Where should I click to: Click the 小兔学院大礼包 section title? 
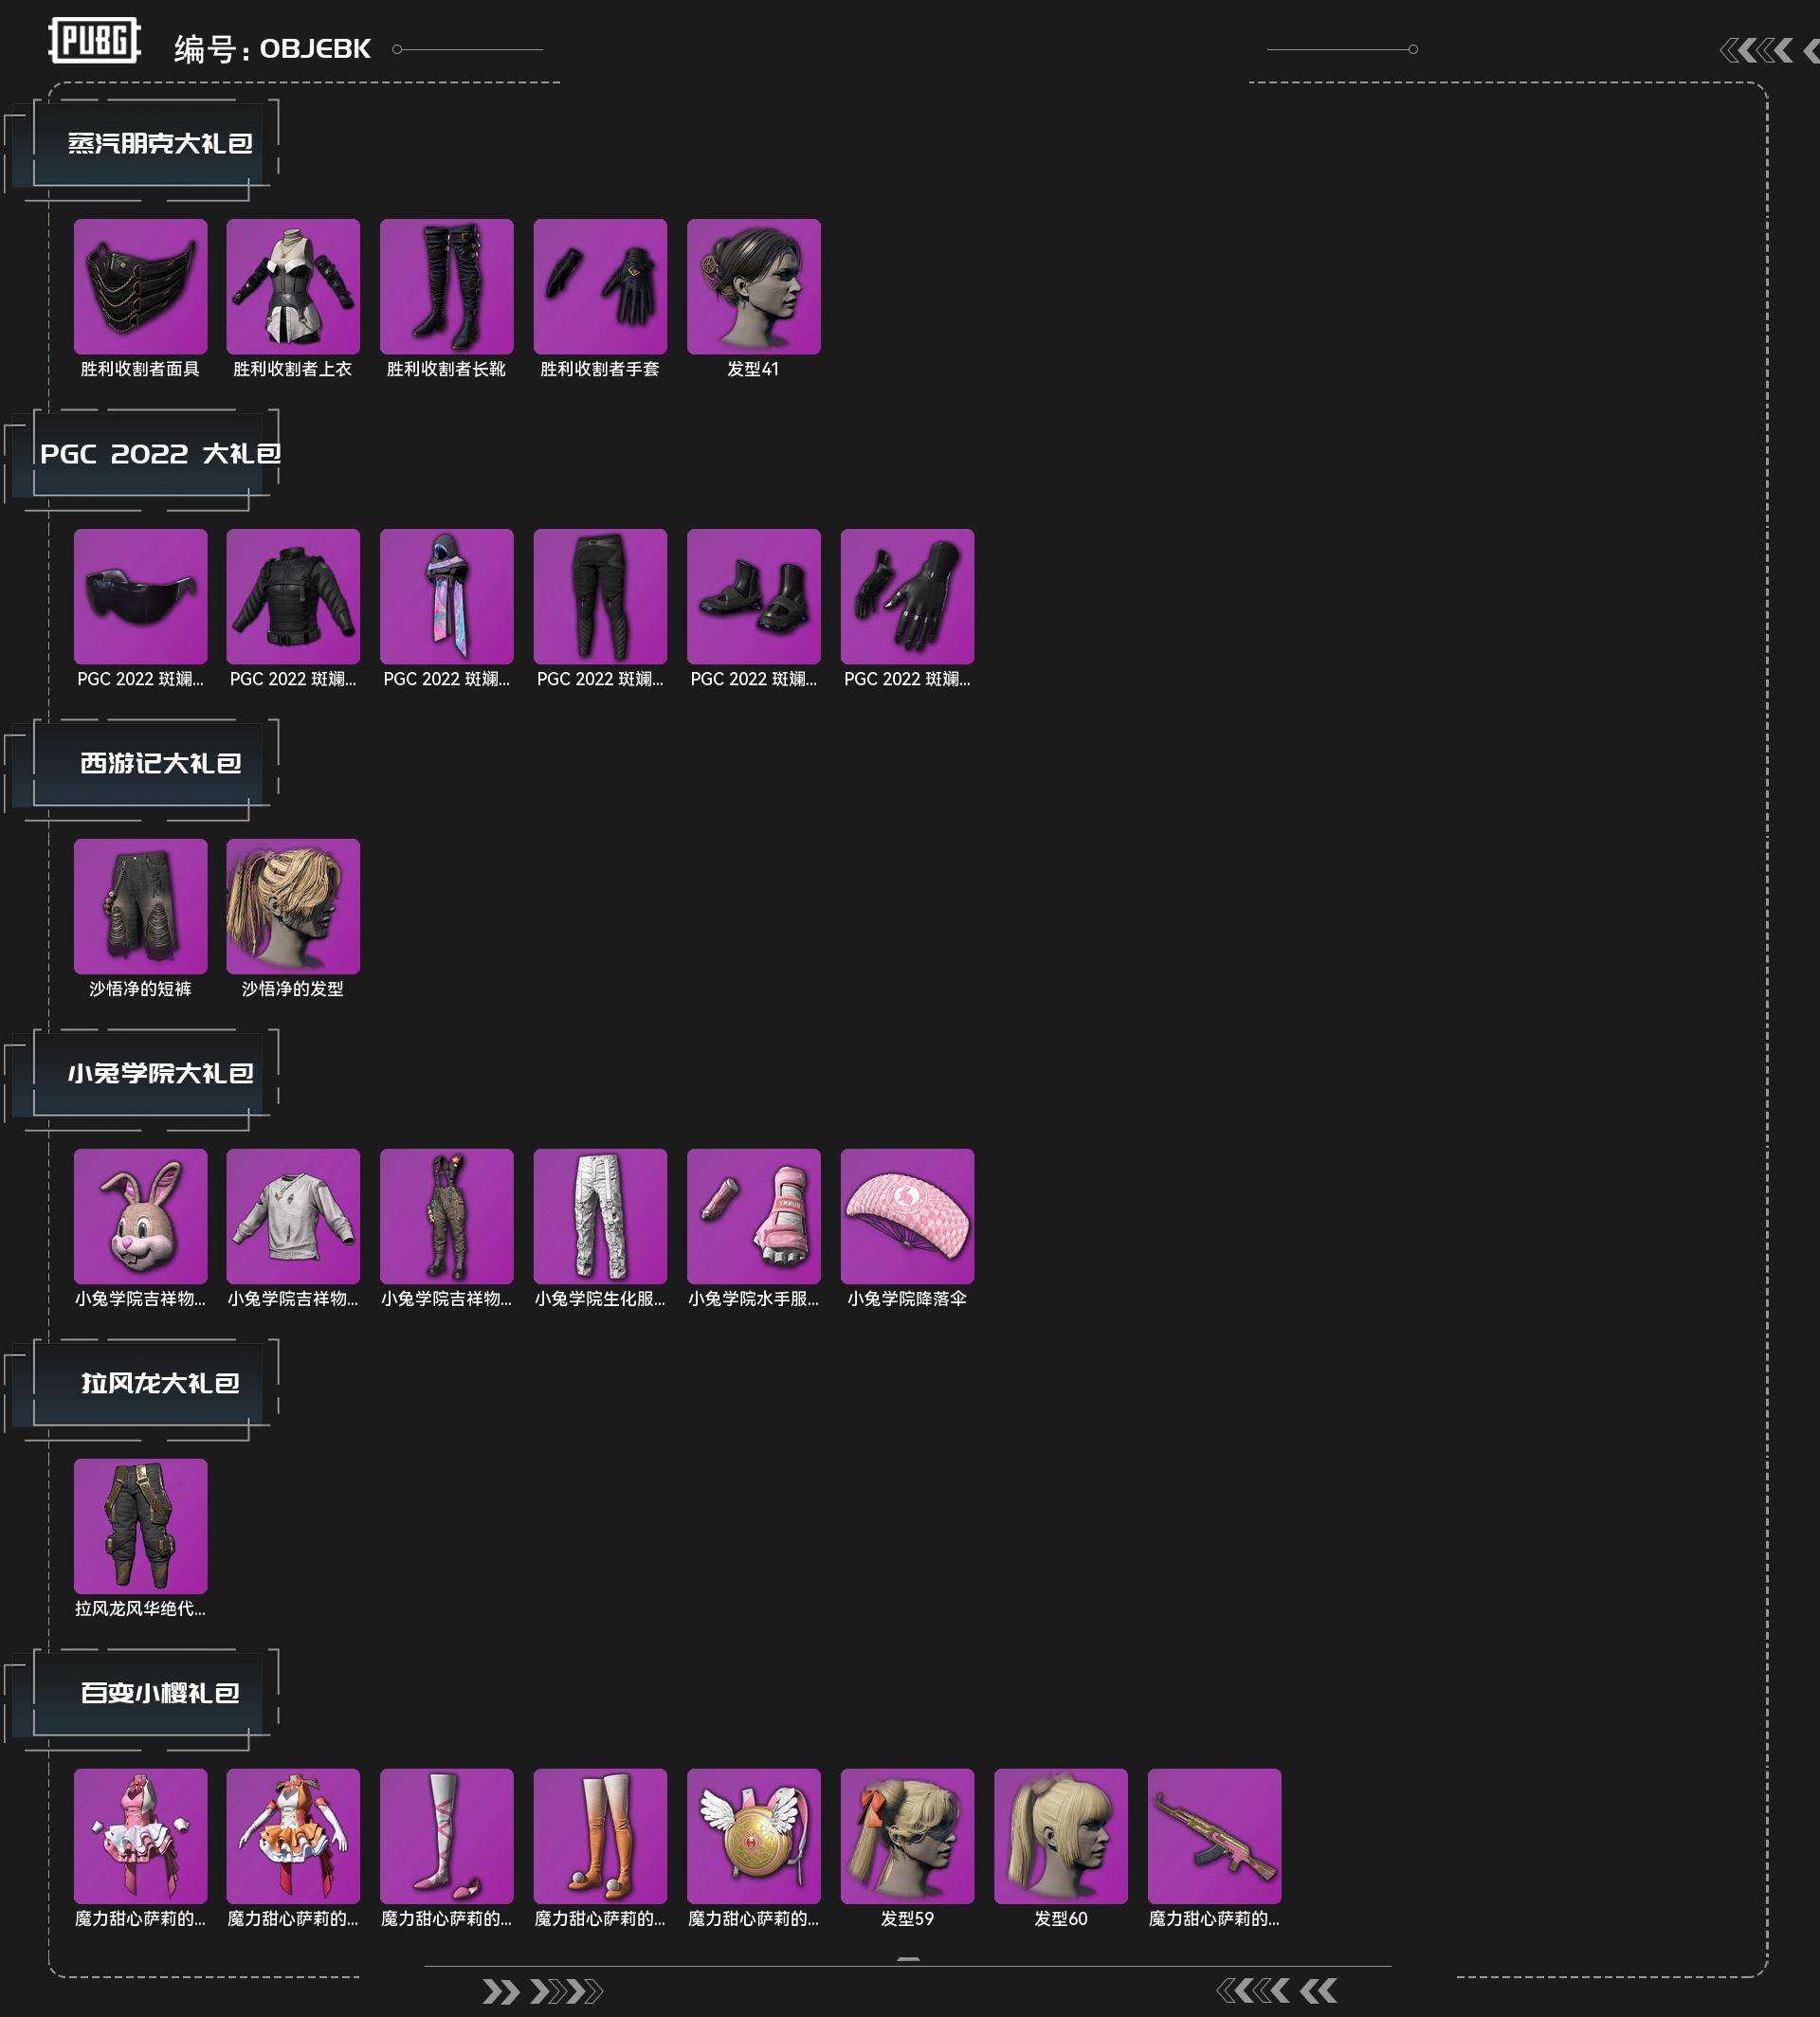160,1074
